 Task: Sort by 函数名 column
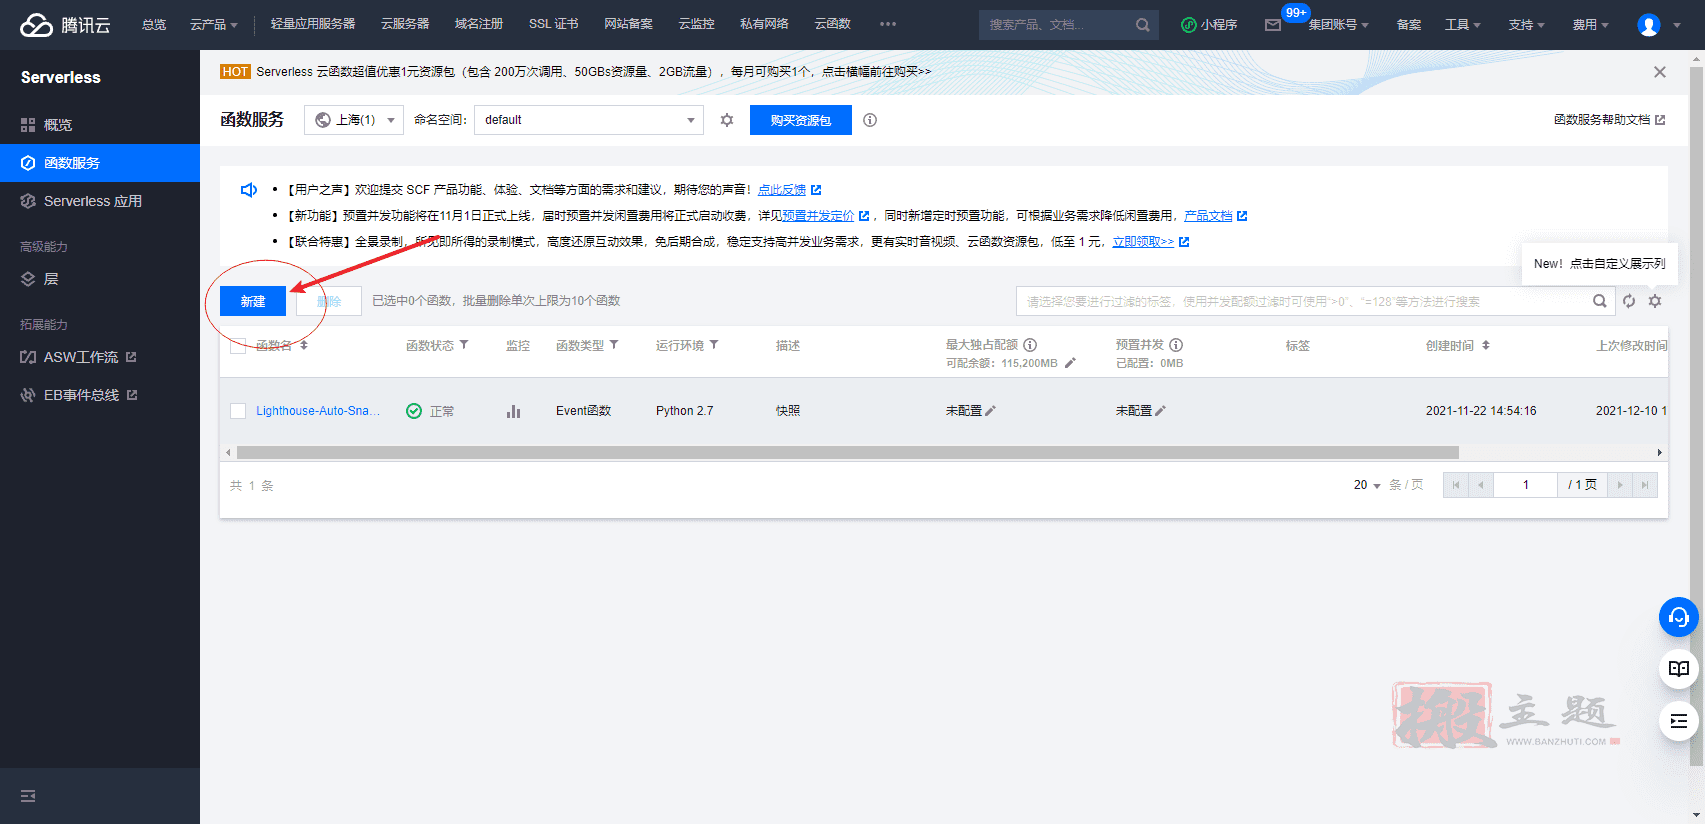[304, 345]
